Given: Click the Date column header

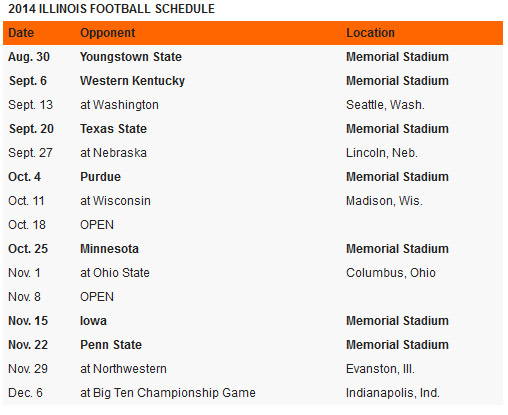Looking at the screenshot, I should click(x=21, y=33).
